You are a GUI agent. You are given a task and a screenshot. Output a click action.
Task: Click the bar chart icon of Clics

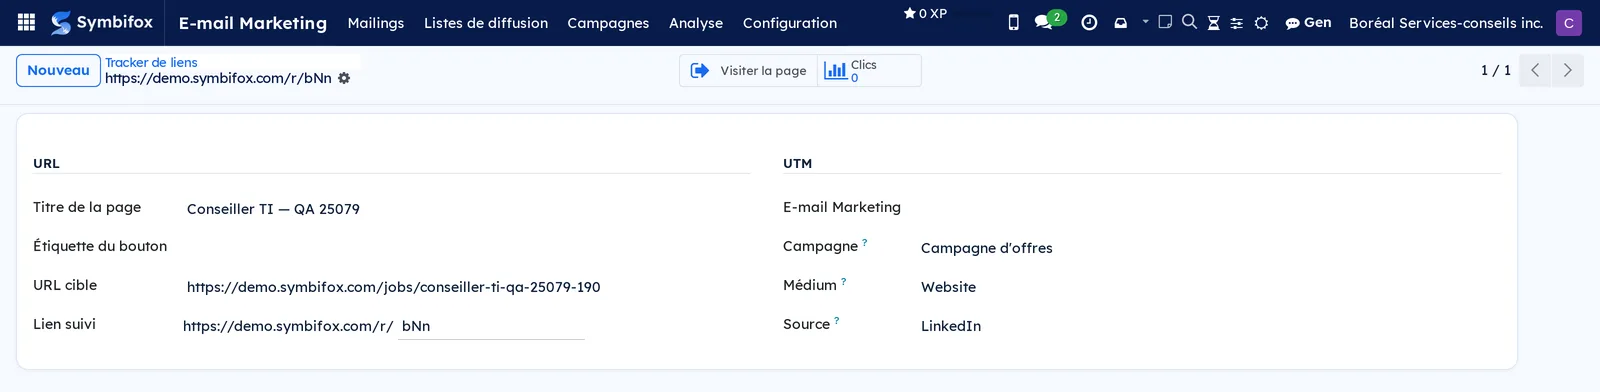(835, 70)
